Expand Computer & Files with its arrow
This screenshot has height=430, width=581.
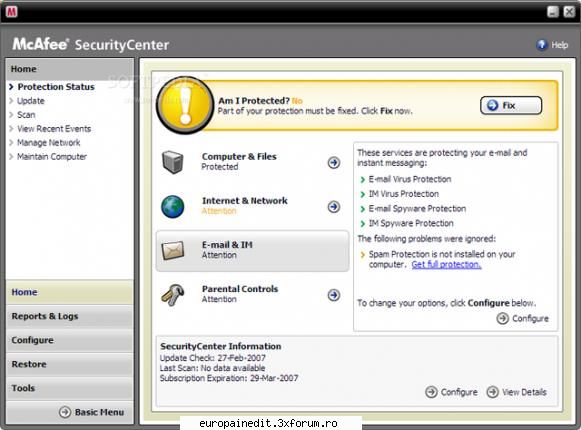click(x=334, y=162)
